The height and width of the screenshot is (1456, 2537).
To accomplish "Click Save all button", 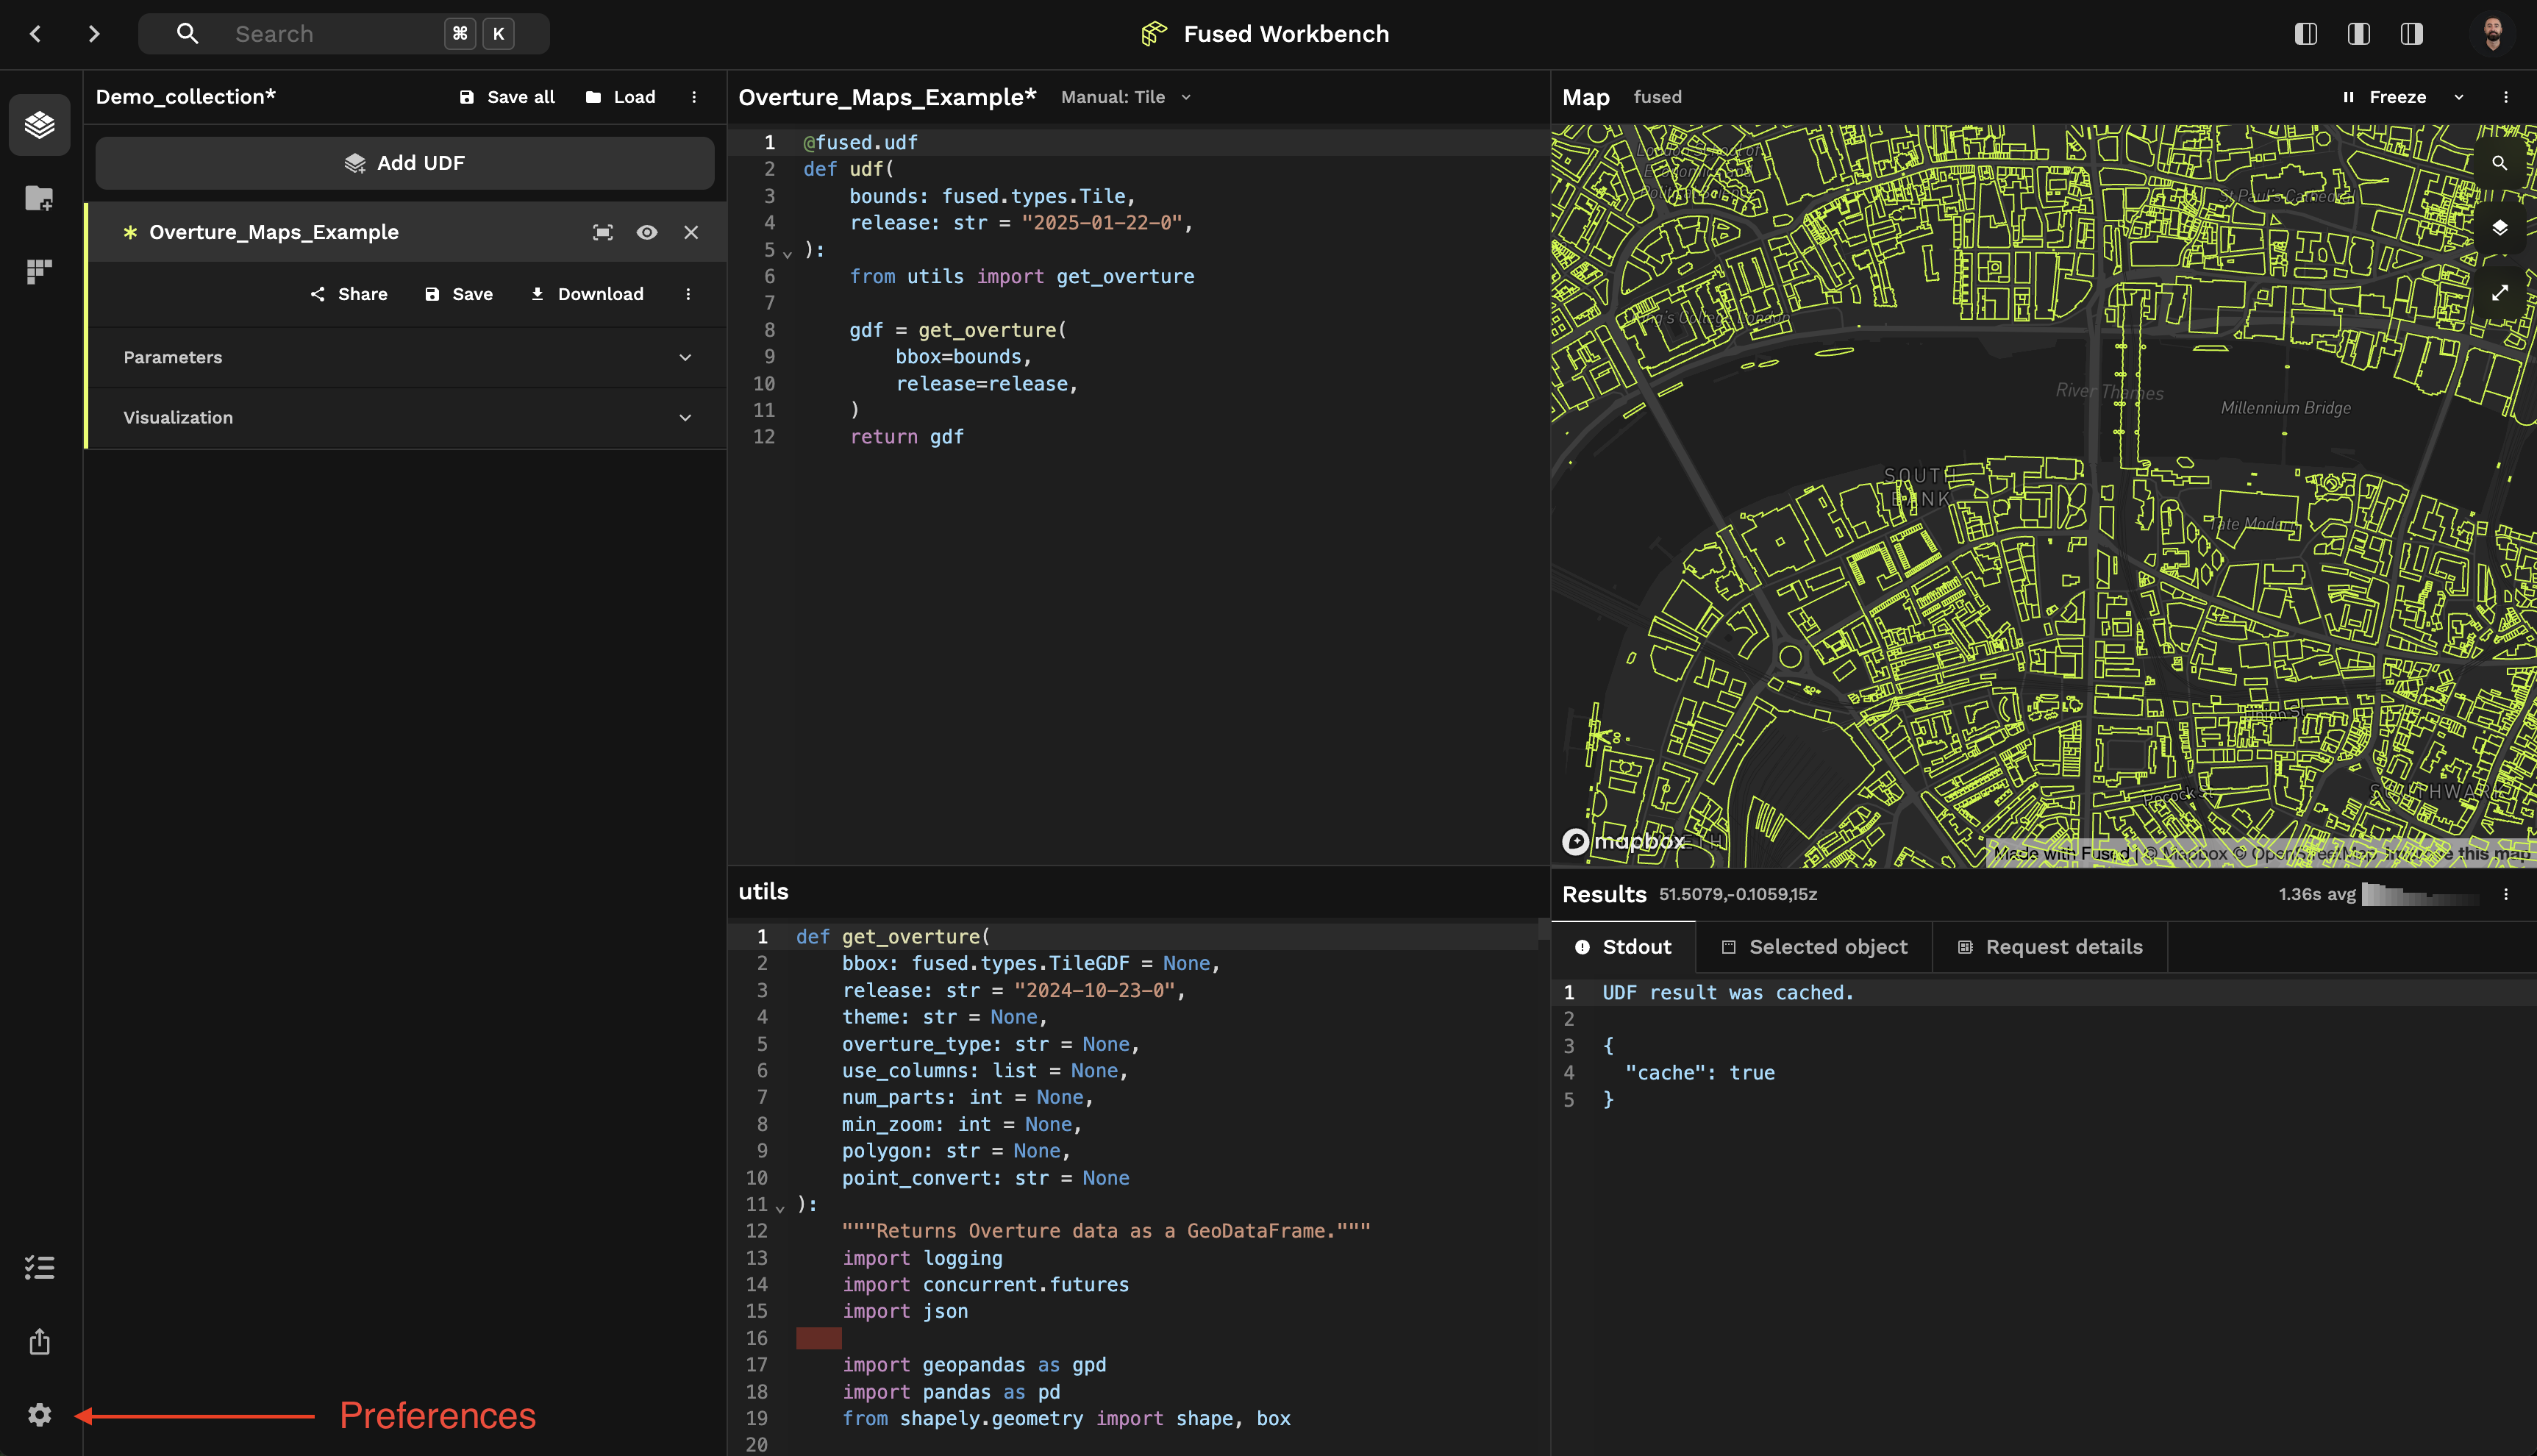I will coord(507,97).
